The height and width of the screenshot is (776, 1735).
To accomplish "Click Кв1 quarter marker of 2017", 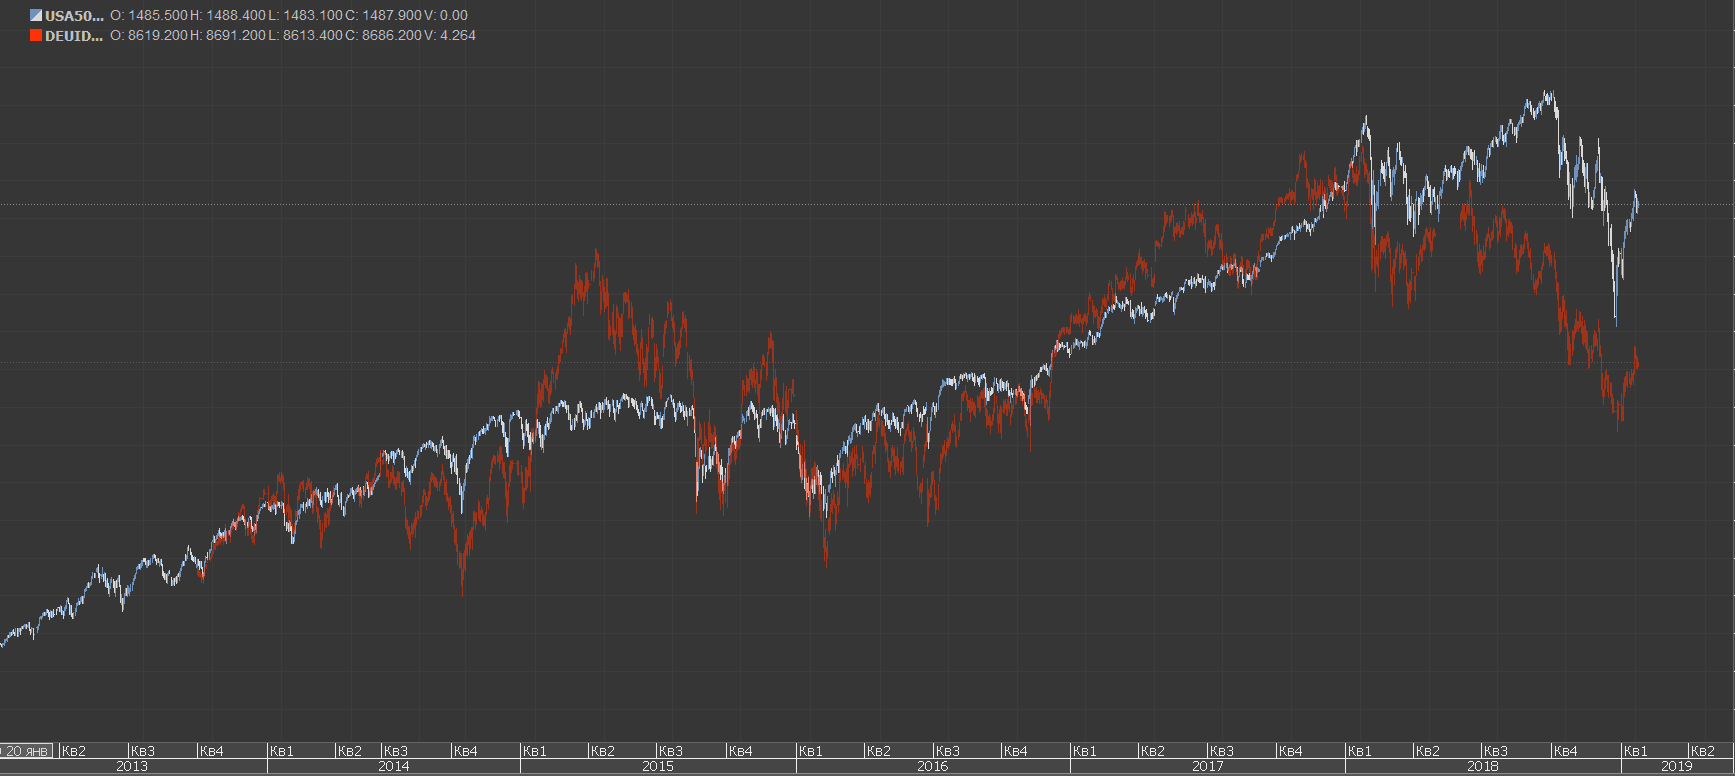I will 1085,751.
